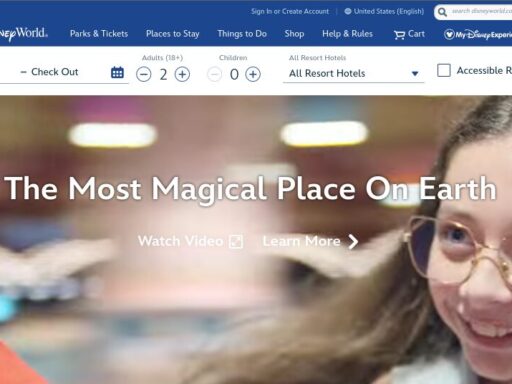Increase the number of adults
Screen dimensions: 512x384
coord(182,74)
